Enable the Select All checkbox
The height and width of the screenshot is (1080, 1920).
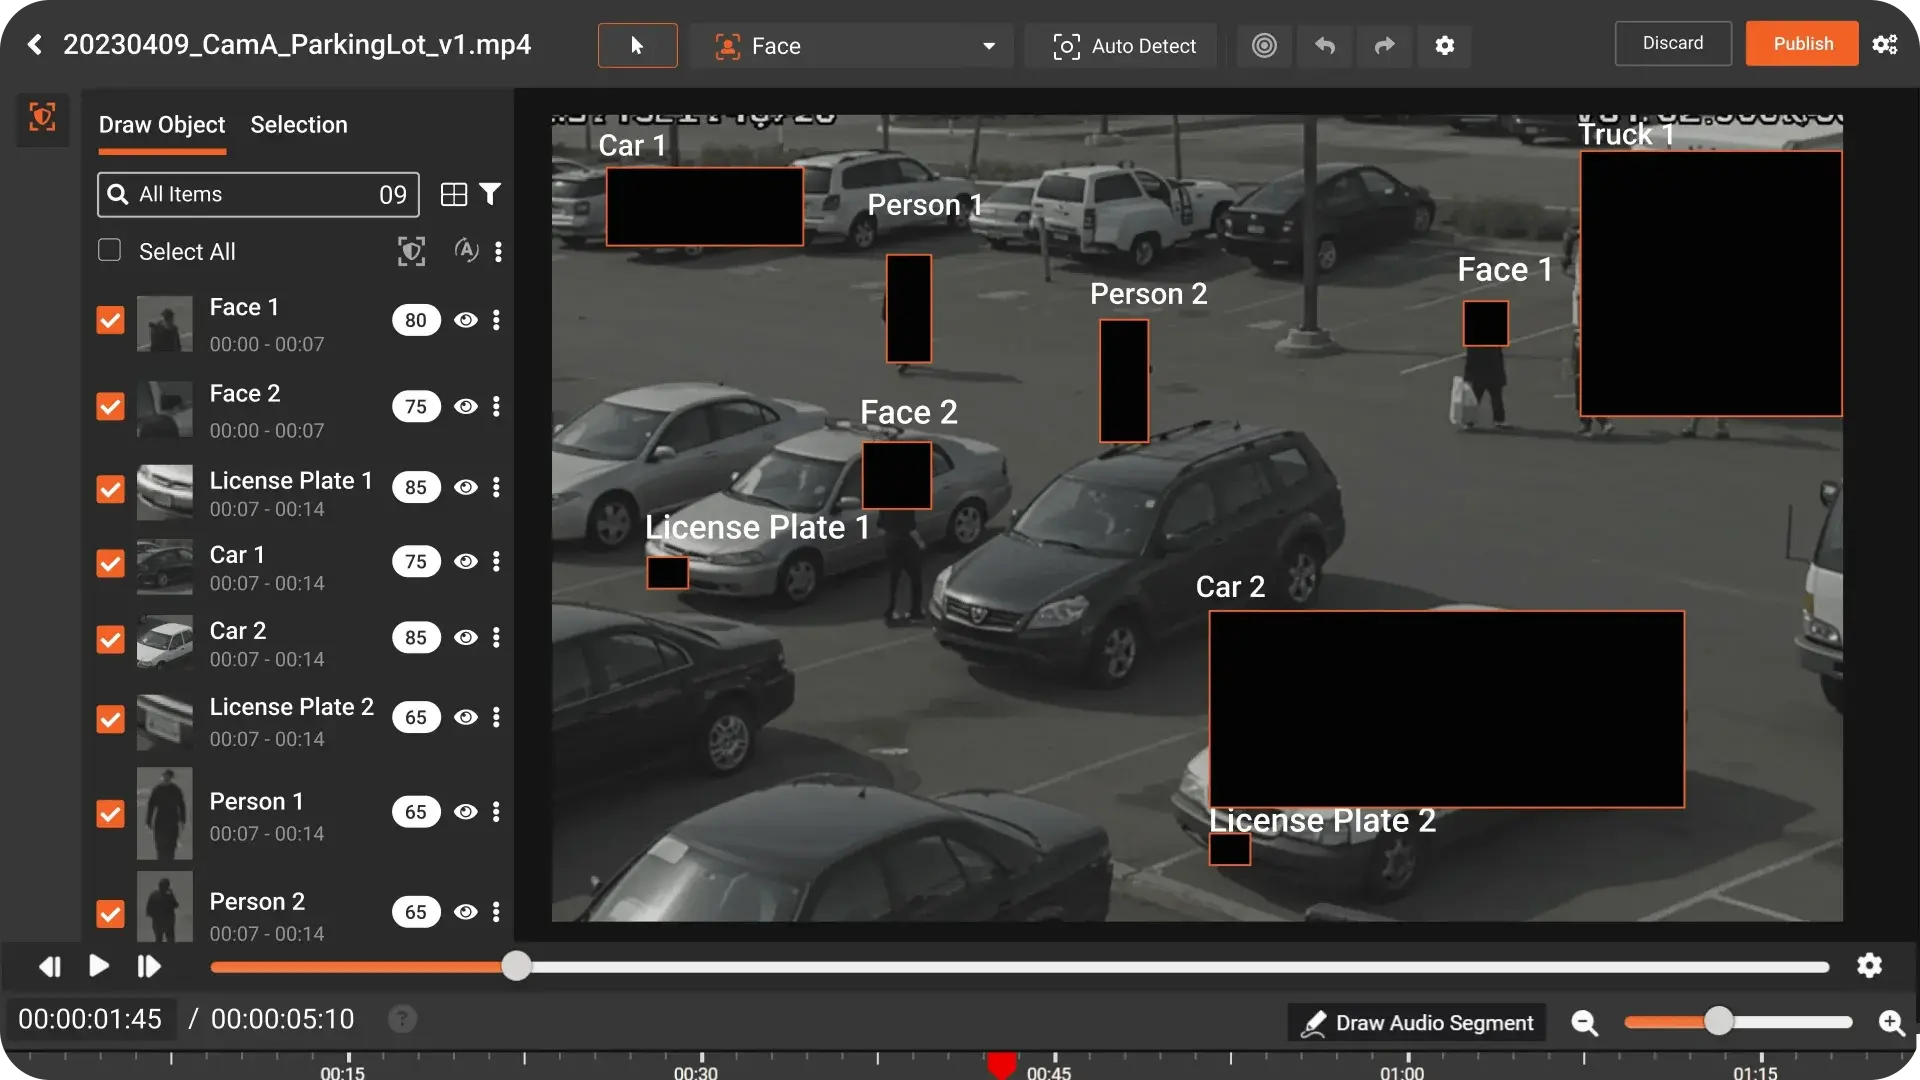(x=108, y=250)
